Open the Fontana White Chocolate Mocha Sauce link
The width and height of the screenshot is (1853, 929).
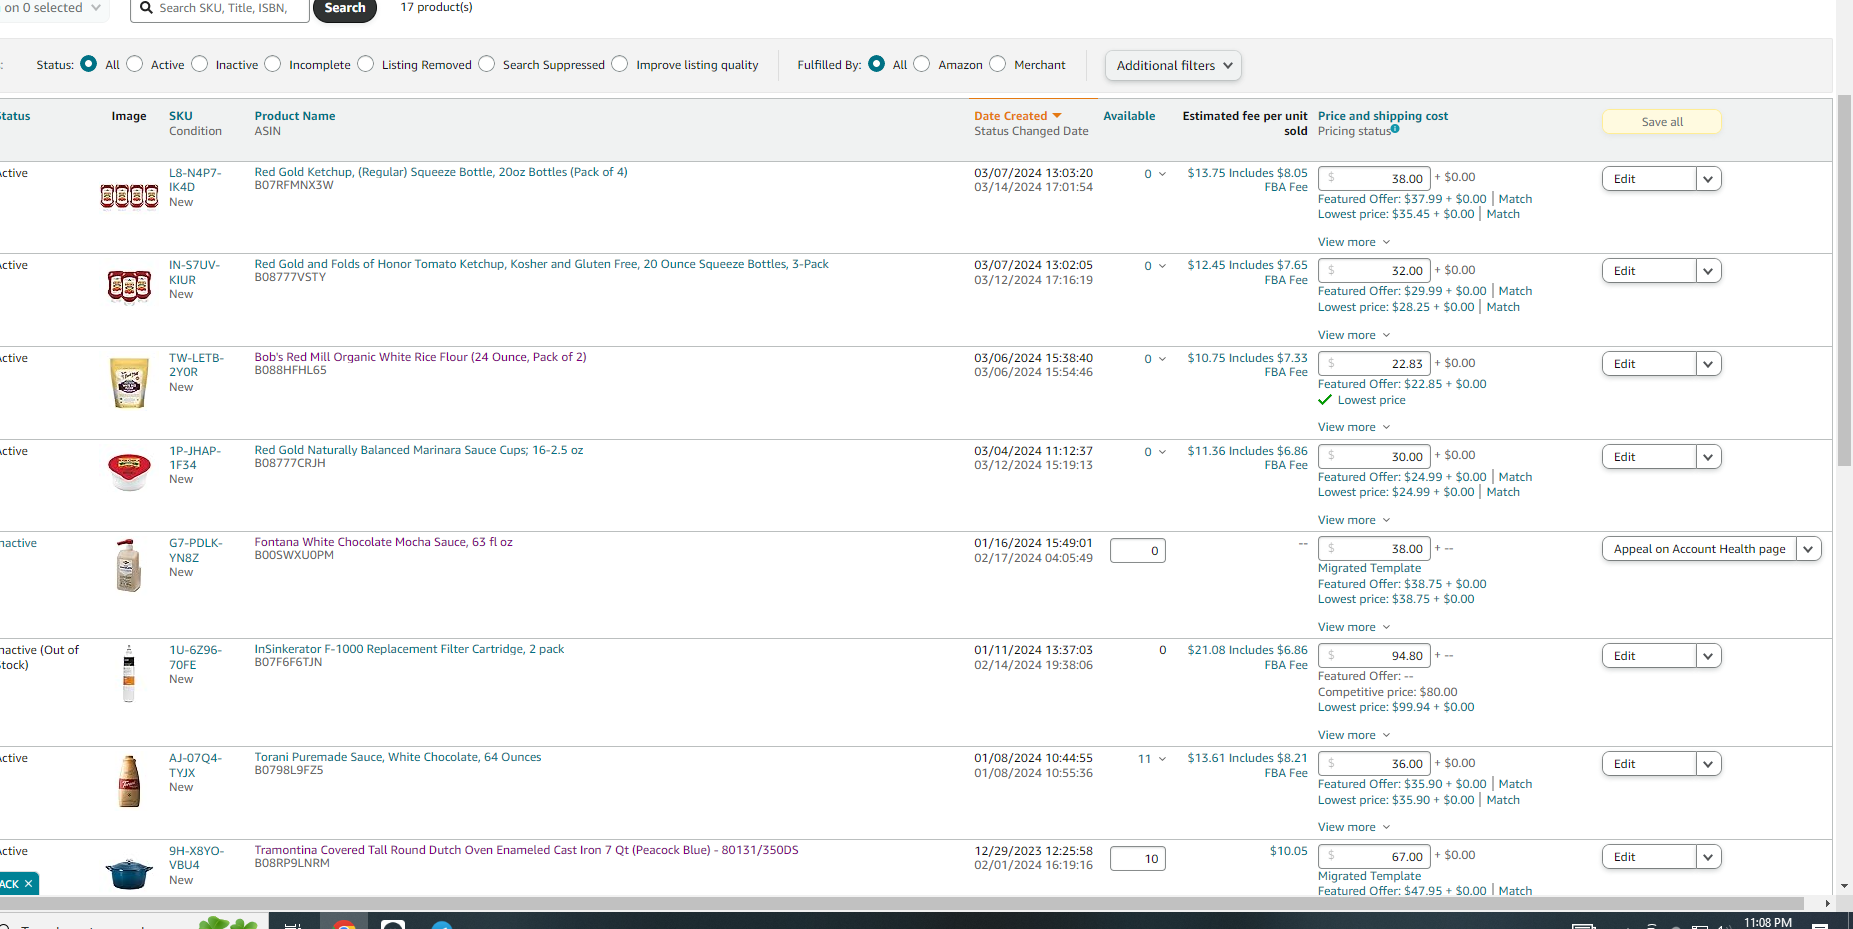[x=383, y=542]
